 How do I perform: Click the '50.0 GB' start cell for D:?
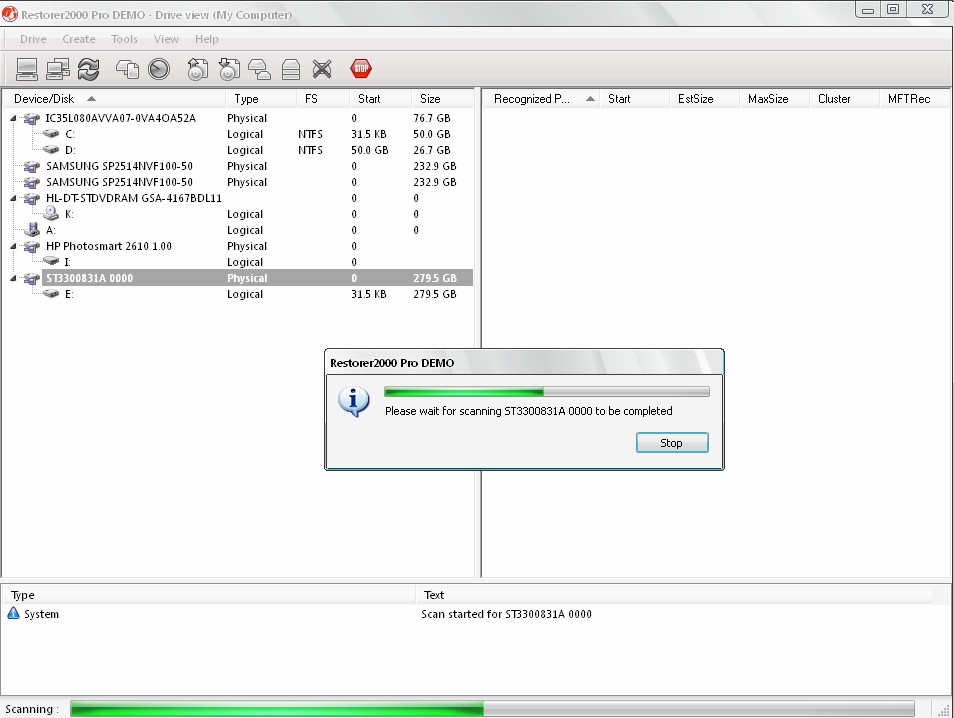pos(369,150)
